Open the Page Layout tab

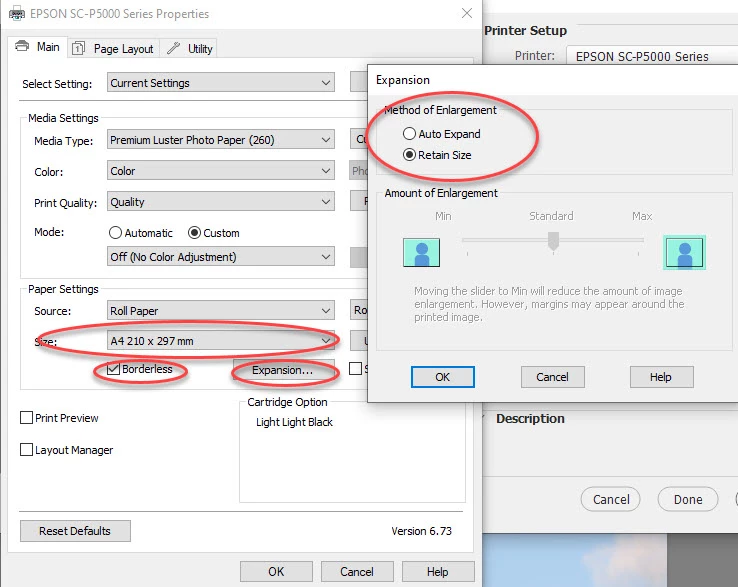tap(113, 48)
